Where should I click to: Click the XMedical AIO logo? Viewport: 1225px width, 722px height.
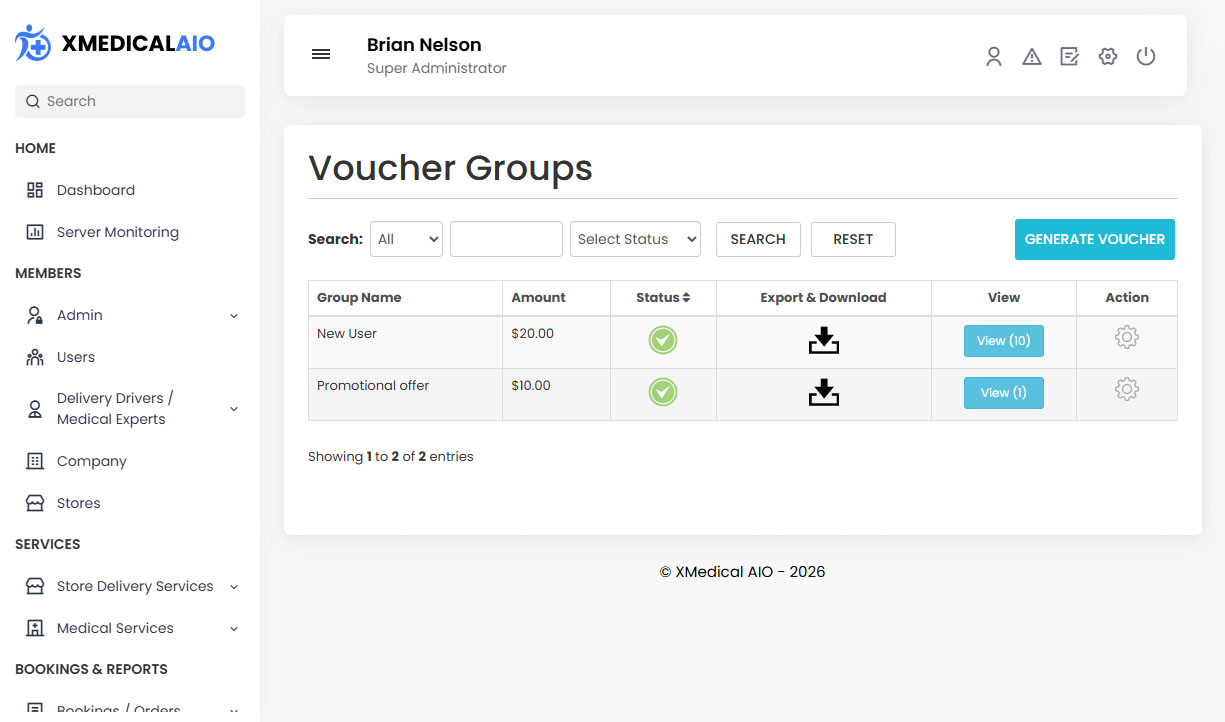[x=113, y=42]
